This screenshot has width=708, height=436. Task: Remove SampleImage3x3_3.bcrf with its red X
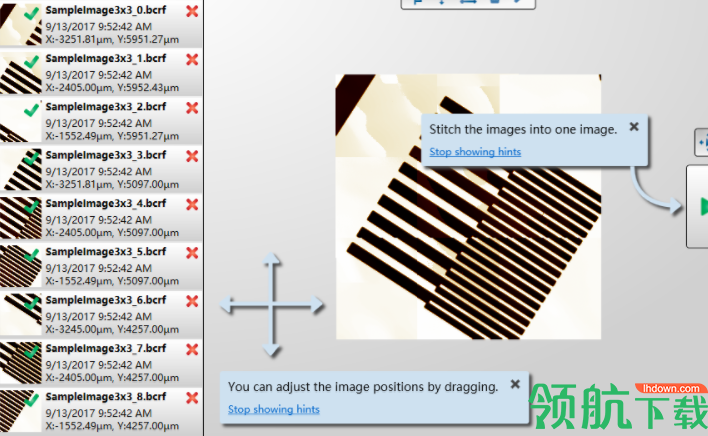pyautogui.click(x=192, y=156)
